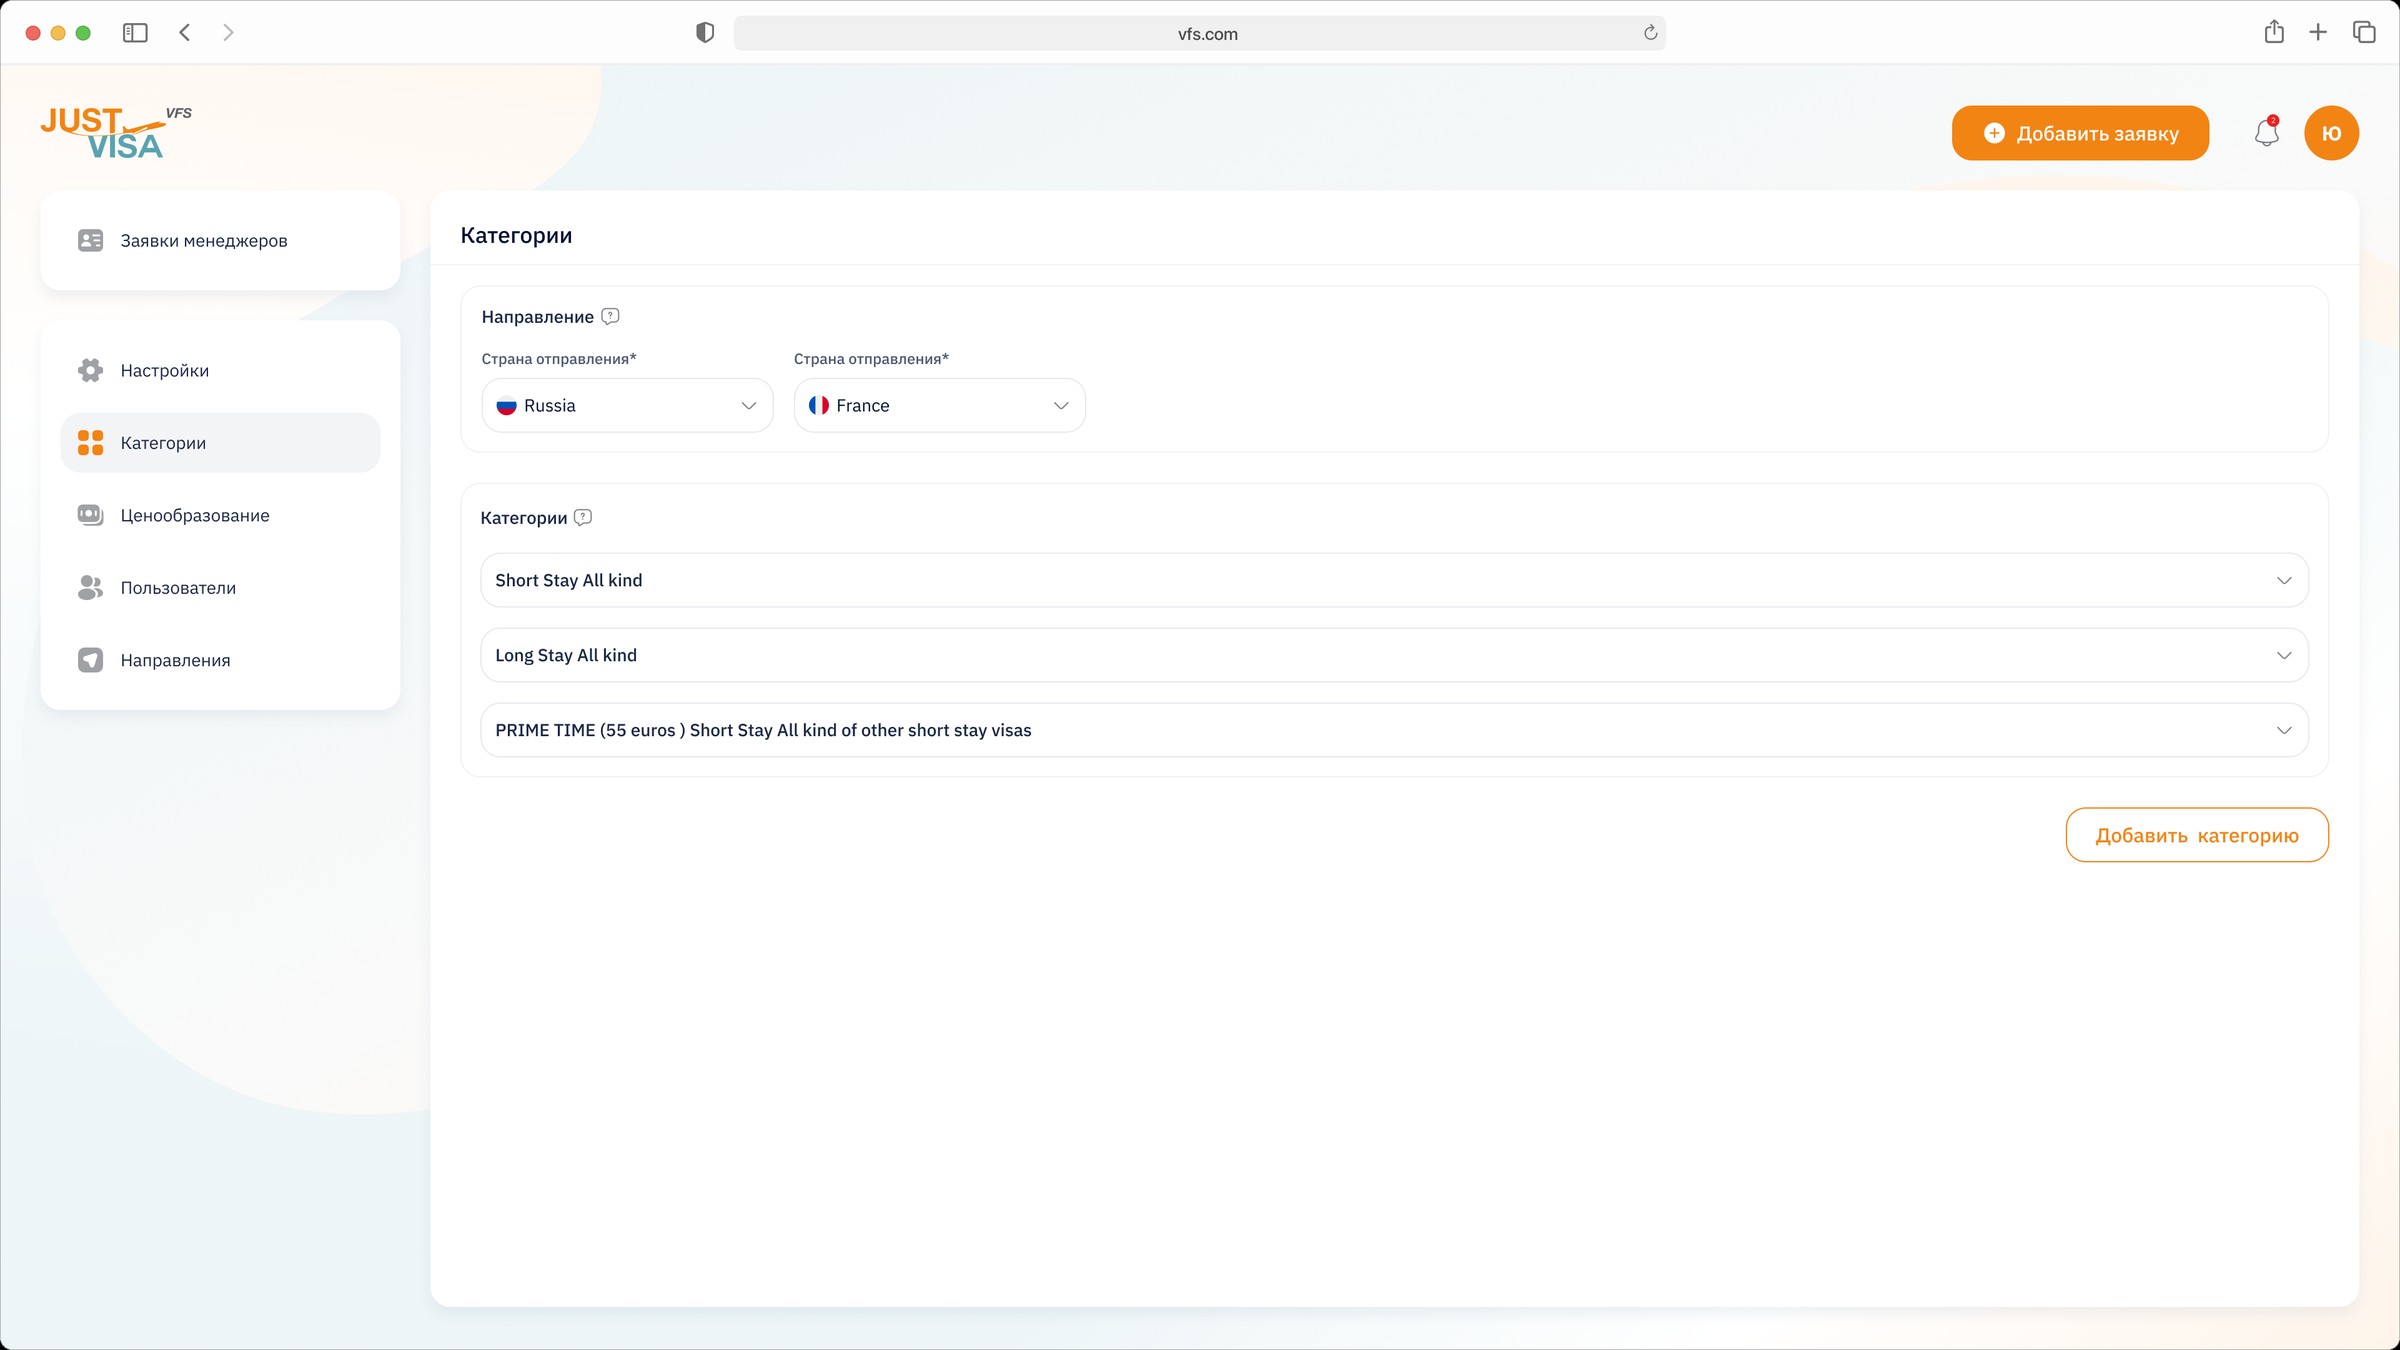
Task: Open Направления in the sidebar
Action: 220,660
